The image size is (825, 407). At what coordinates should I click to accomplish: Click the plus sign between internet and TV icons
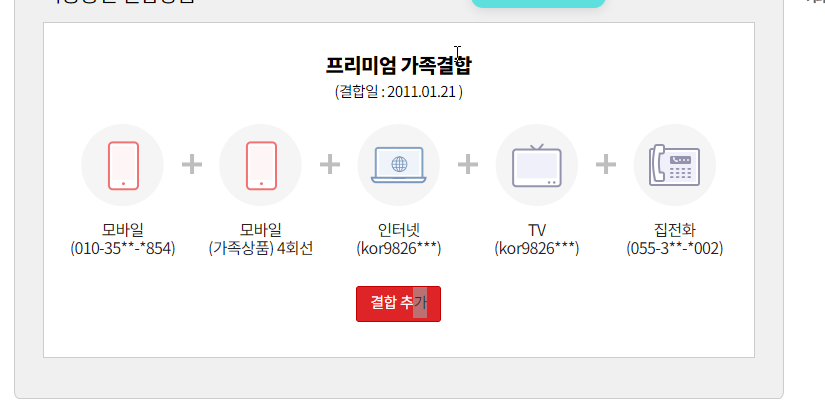click(468, 165)
